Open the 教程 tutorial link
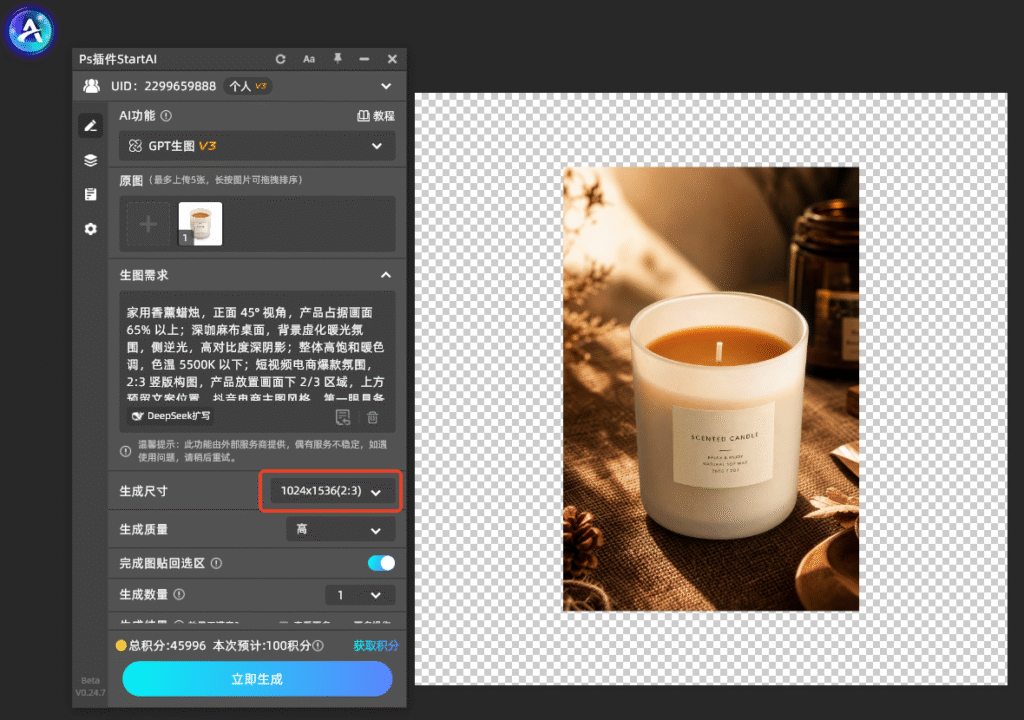Image resolution: width=1024 pixels, height=720 pixels. coord(376,116)
